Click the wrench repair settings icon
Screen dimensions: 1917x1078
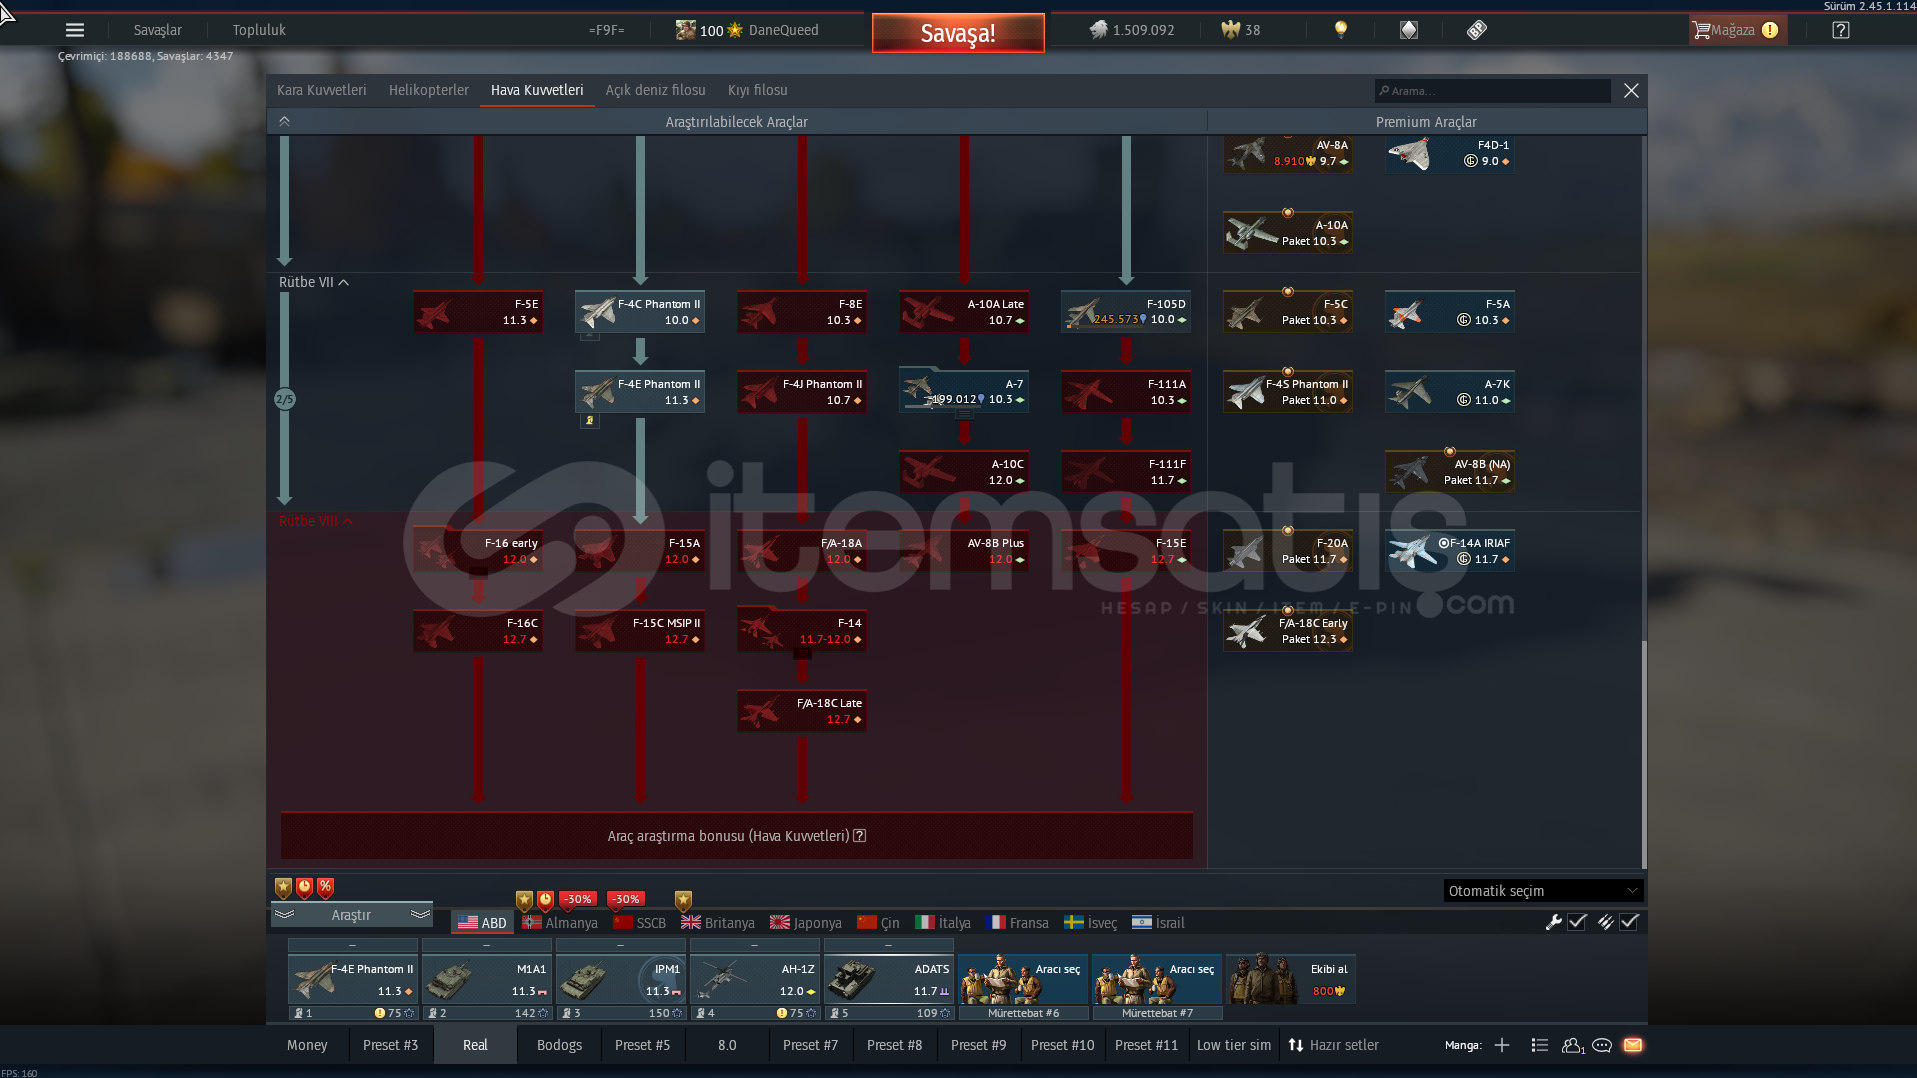pyautogui.click(x=1554, y=922)
